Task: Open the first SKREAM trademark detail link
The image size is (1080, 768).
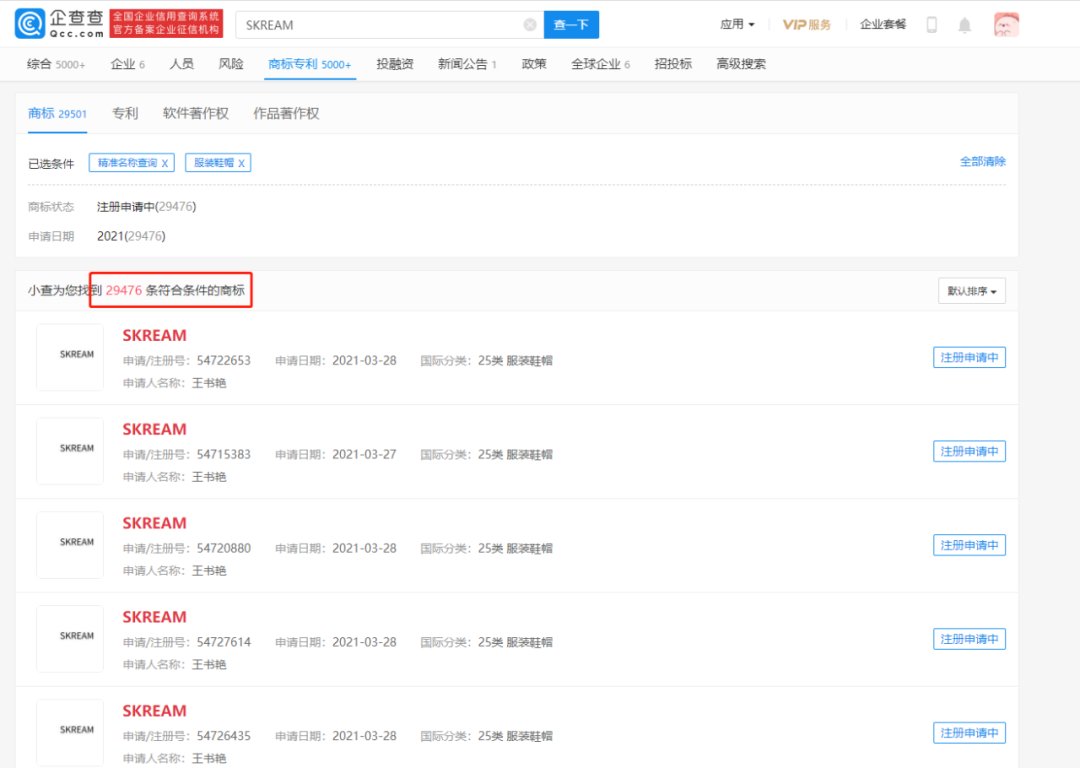Action: (x=154, y=335)
